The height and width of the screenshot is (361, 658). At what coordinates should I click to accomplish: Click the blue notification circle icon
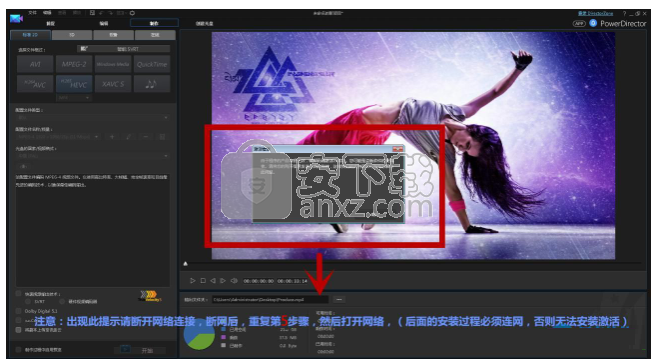(x=593, y=23)
